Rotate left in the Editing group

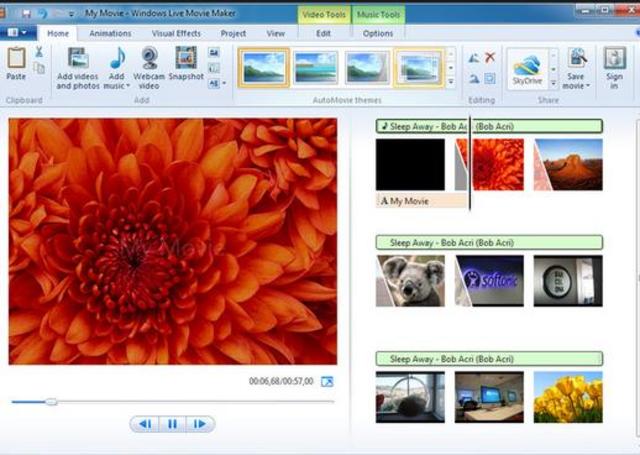(474, 58)
